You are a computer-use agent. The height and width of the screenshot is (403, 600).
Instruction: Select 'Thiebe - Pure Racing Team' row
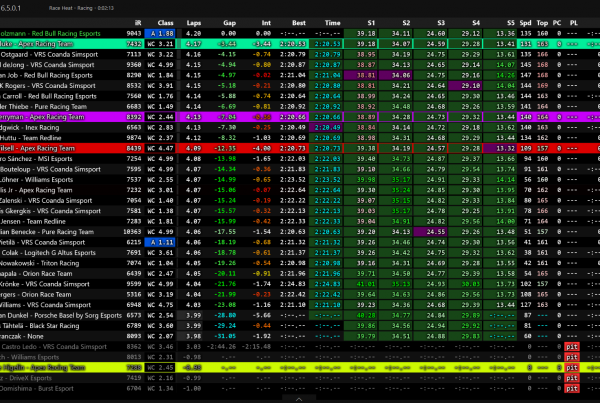tap(300, 106)
